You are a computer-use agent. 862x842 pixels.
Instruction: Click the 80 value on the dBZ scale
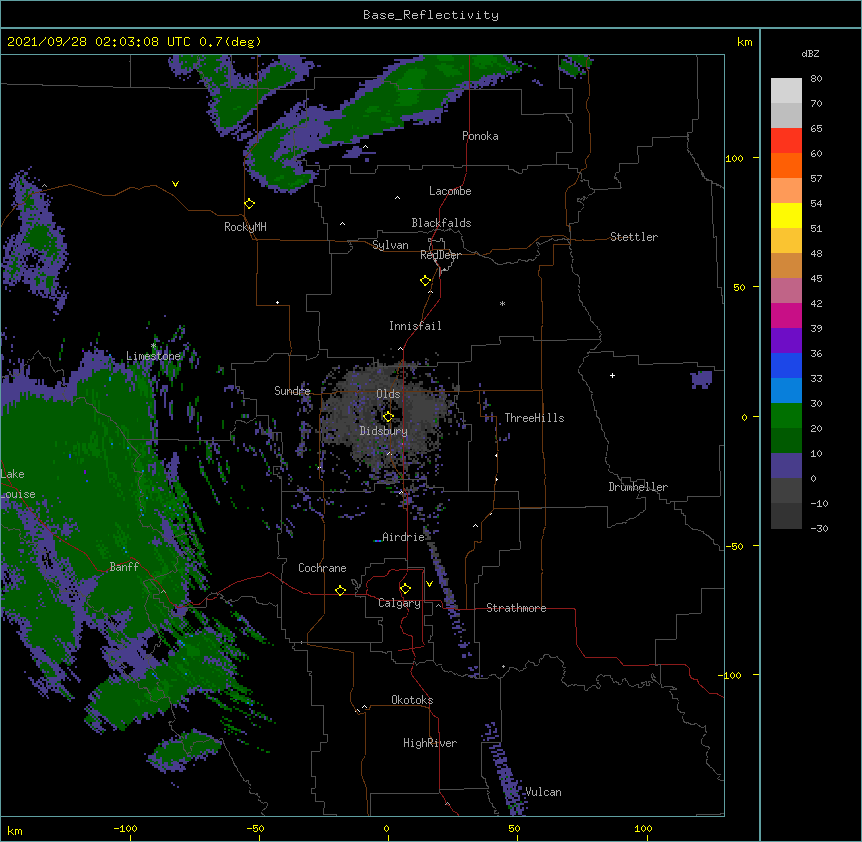pos(816,79)
